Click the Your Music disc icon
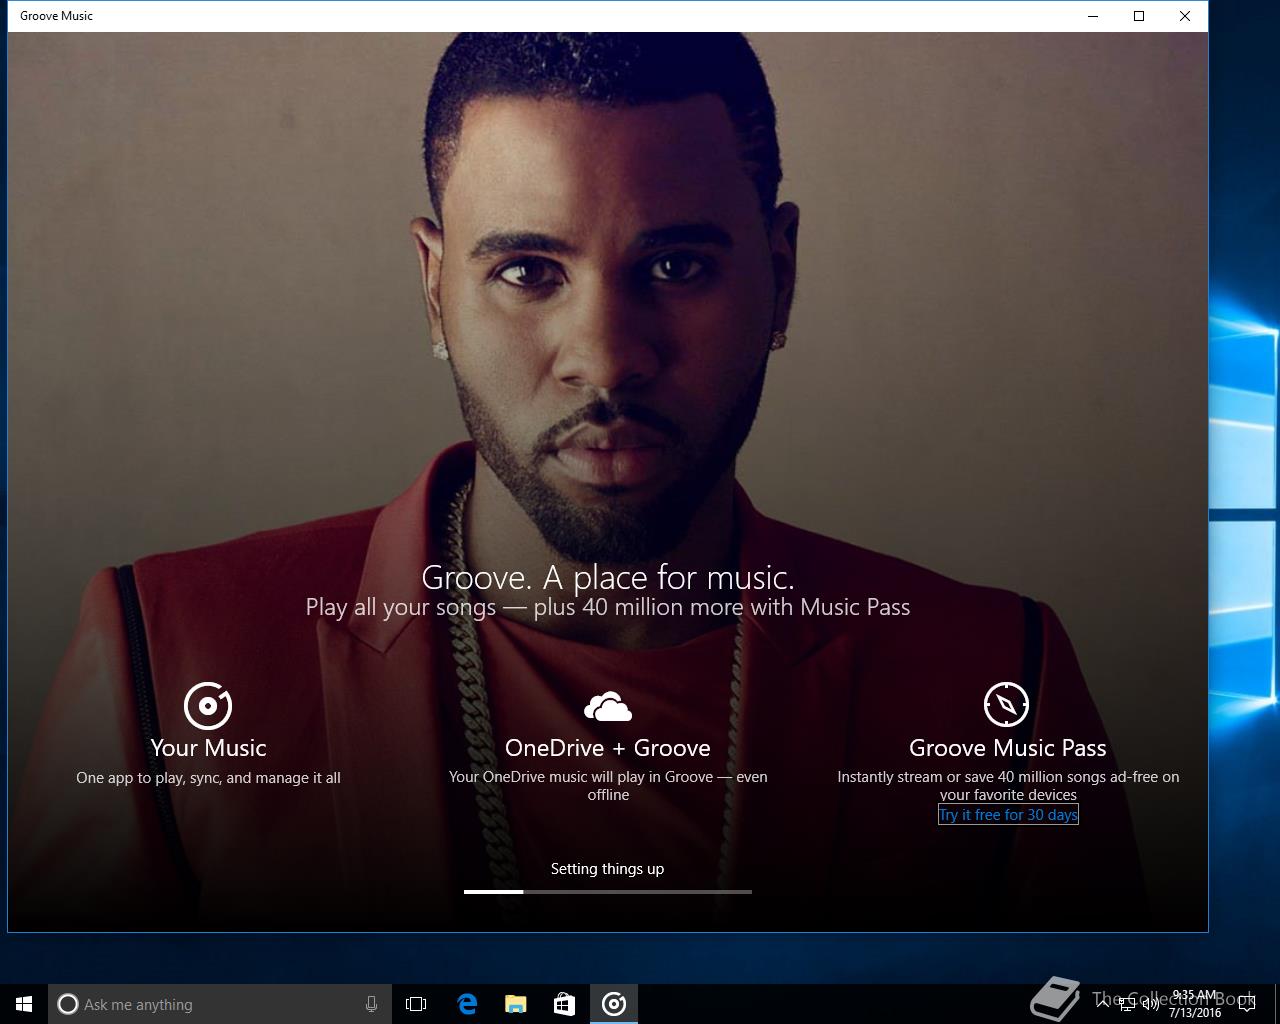Image resolution: width=1280 pixels, height=1024 pixels. point(208,705)
